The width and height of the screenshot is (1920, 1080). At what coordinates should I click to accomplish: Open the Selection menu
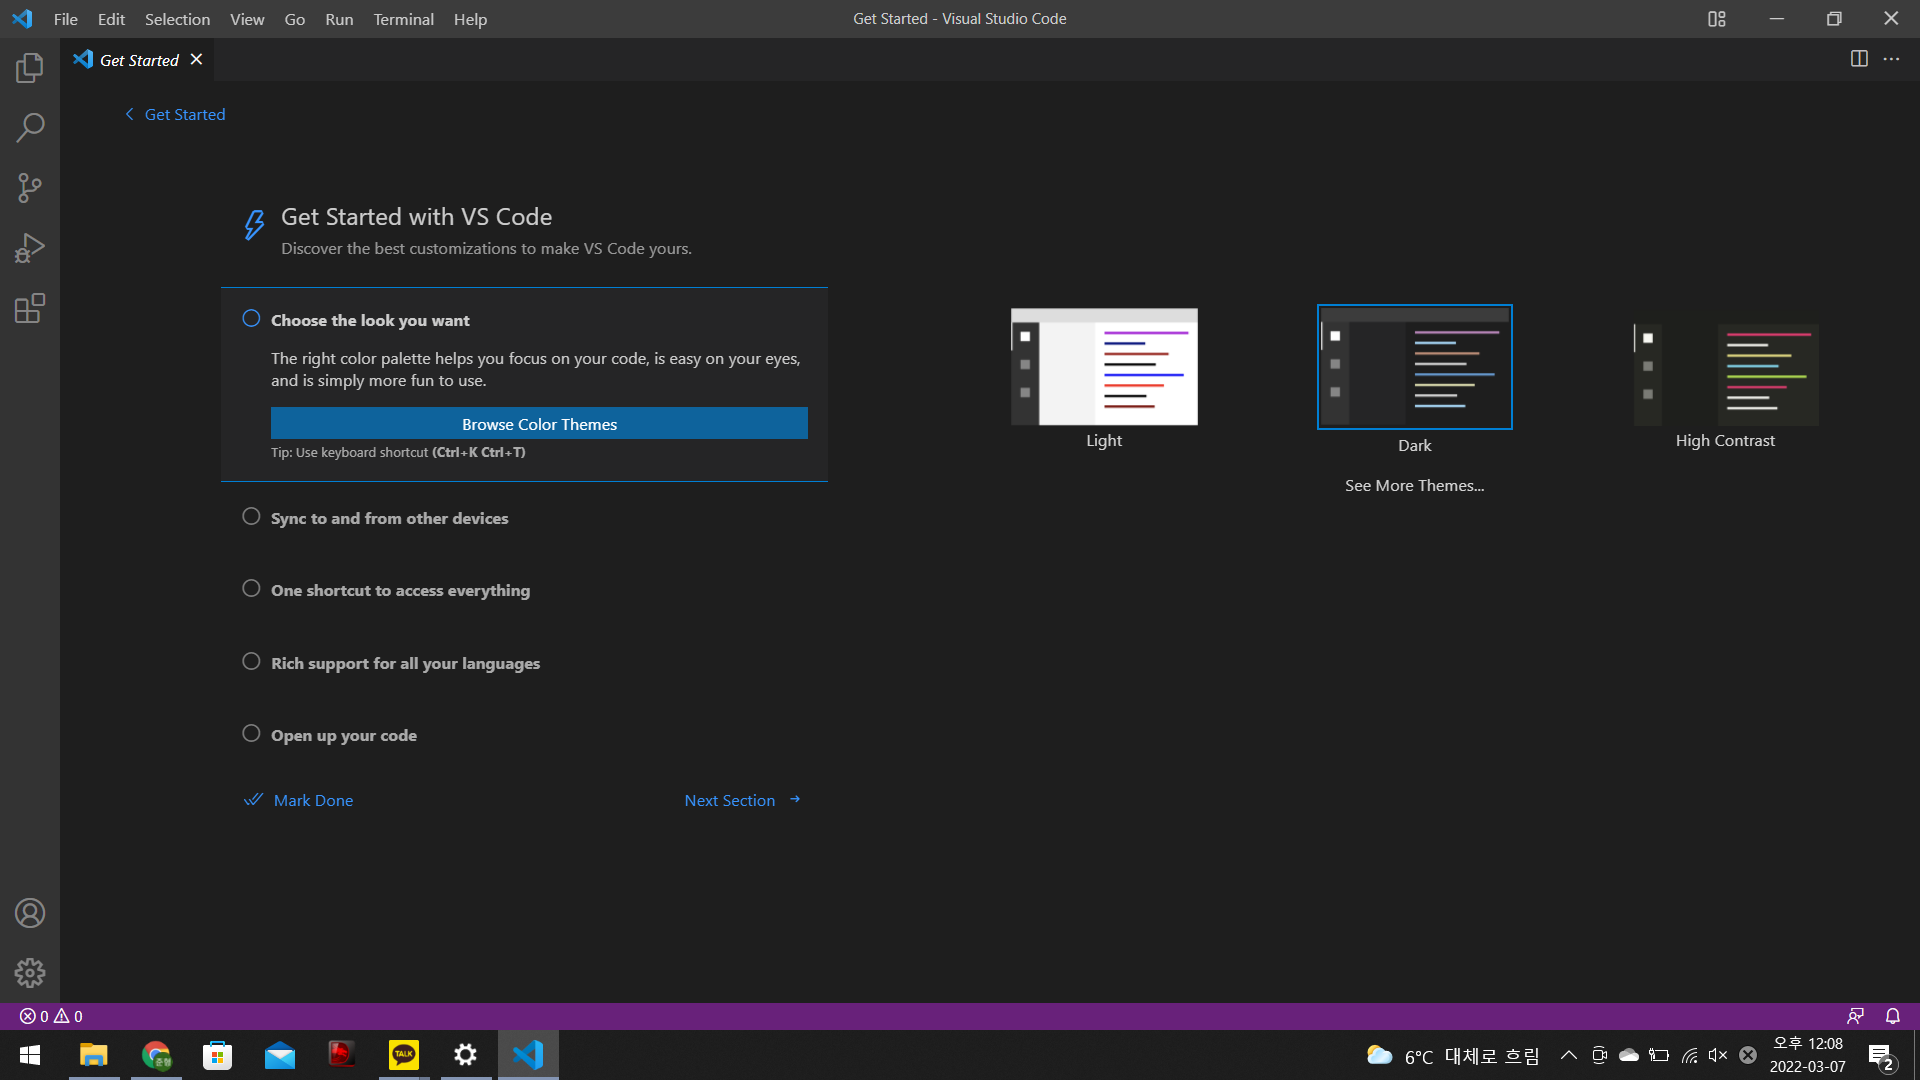(177, 19)
